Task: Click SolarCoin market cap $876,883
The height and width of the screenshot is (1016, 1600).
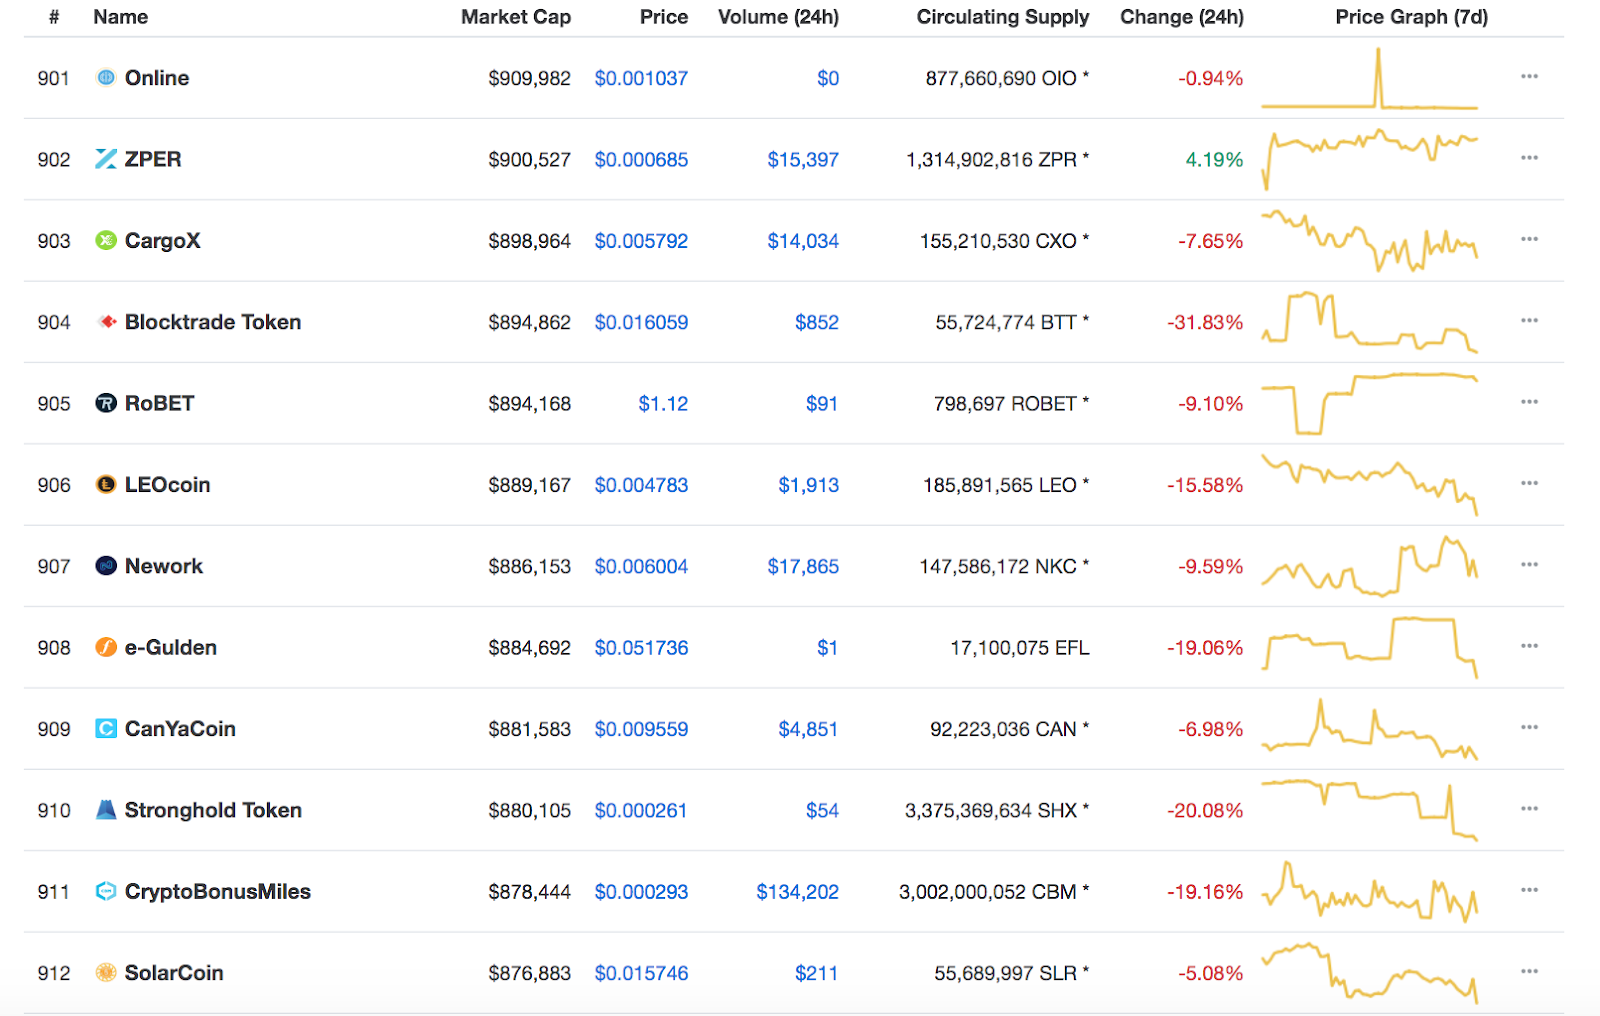Action: point(529,973)
